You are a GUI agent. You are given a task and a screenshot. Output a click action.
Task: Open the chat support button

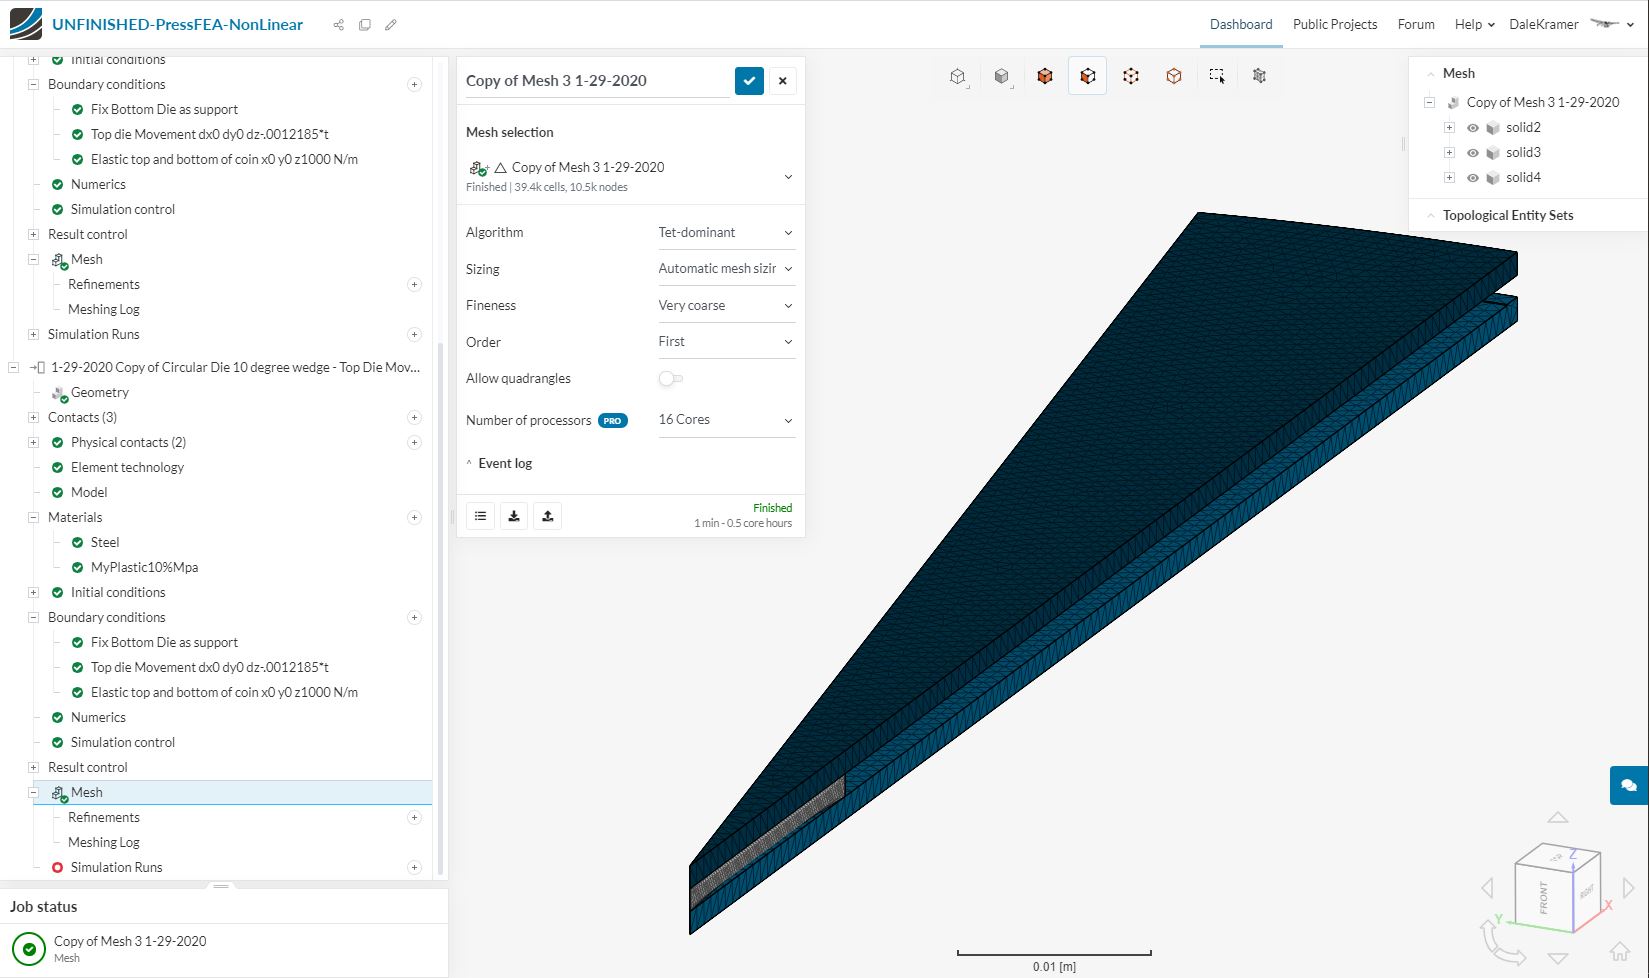(1629, 785)
